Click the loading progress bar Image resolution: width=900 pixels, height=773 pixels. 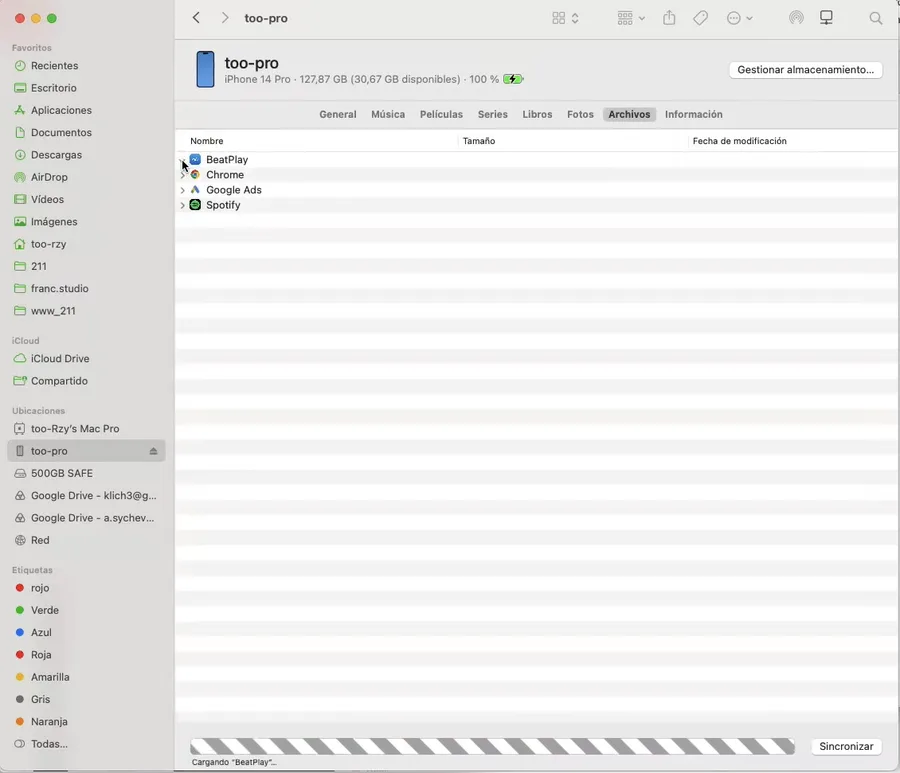pos(492,746)
